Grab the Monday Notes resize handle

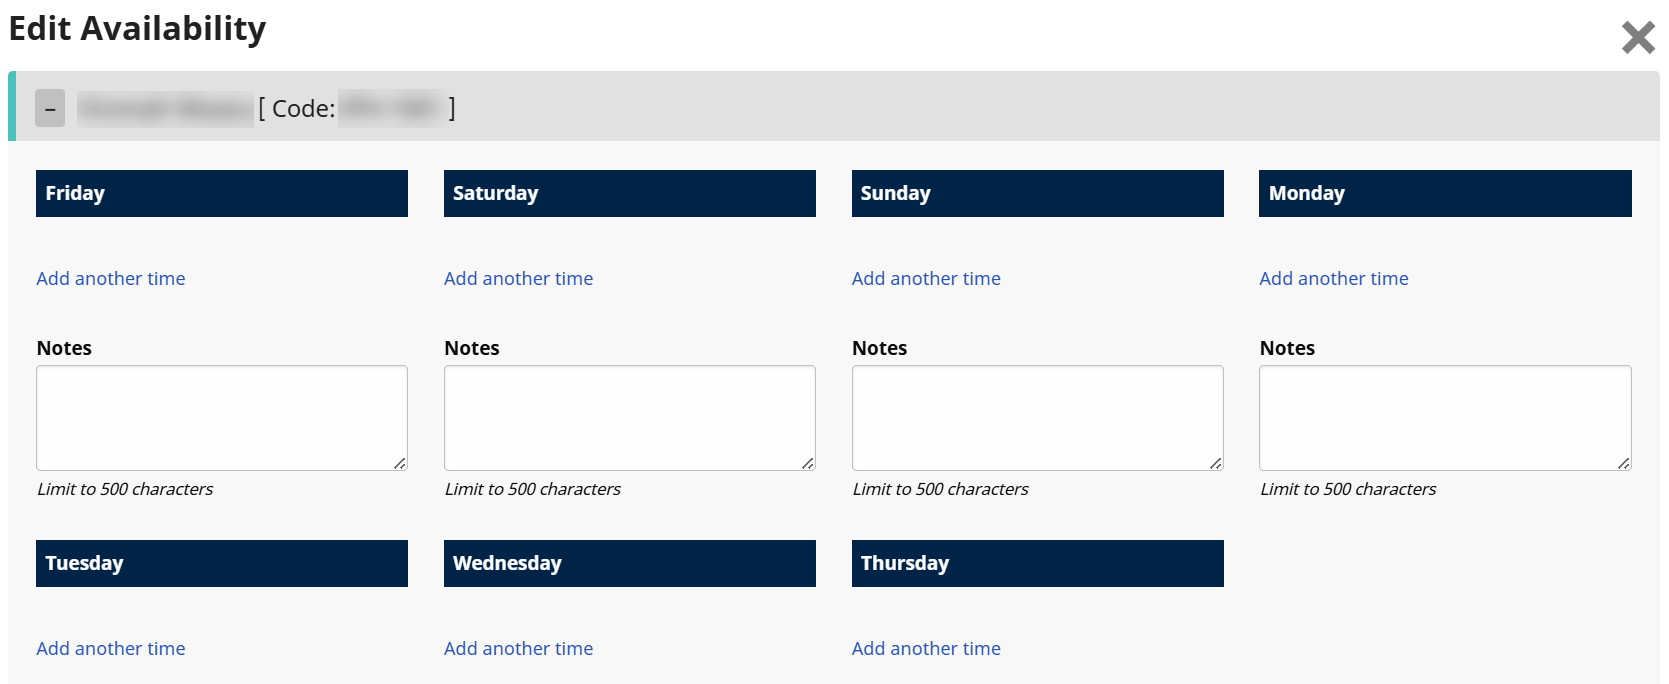click(x=1624, y=463)
